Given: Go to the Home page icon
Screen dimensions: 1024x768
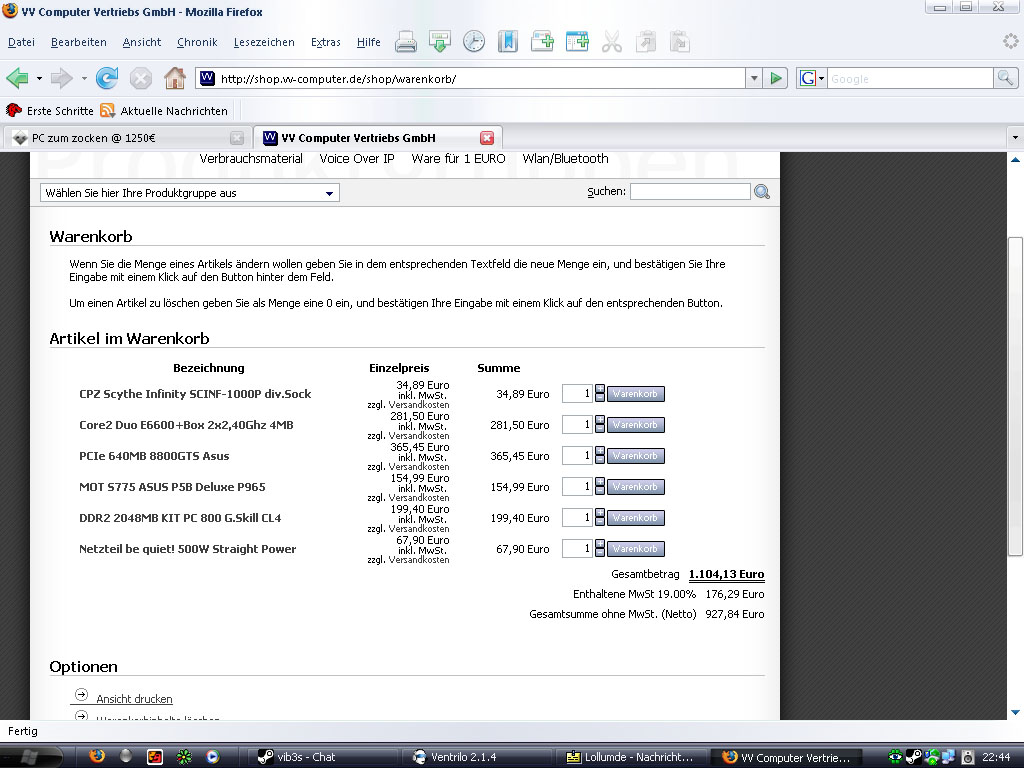Looking at the screenshot, I should (174, 78).
